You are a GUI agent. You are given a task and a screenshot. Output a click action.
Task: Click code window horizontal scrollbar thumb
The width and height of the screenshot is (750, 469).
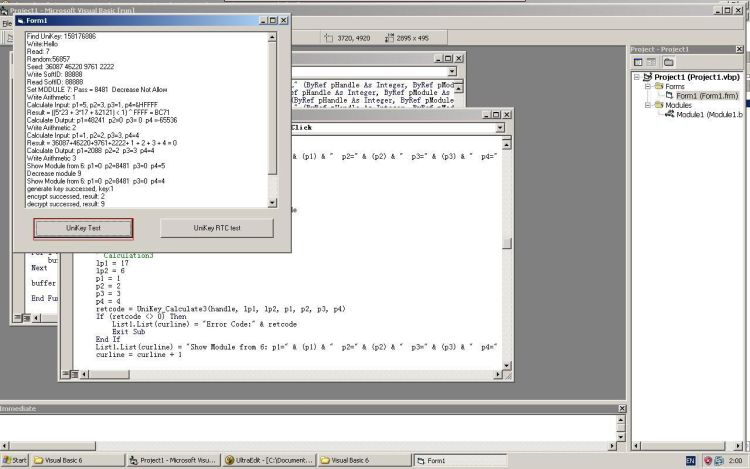tap(109, 374)
